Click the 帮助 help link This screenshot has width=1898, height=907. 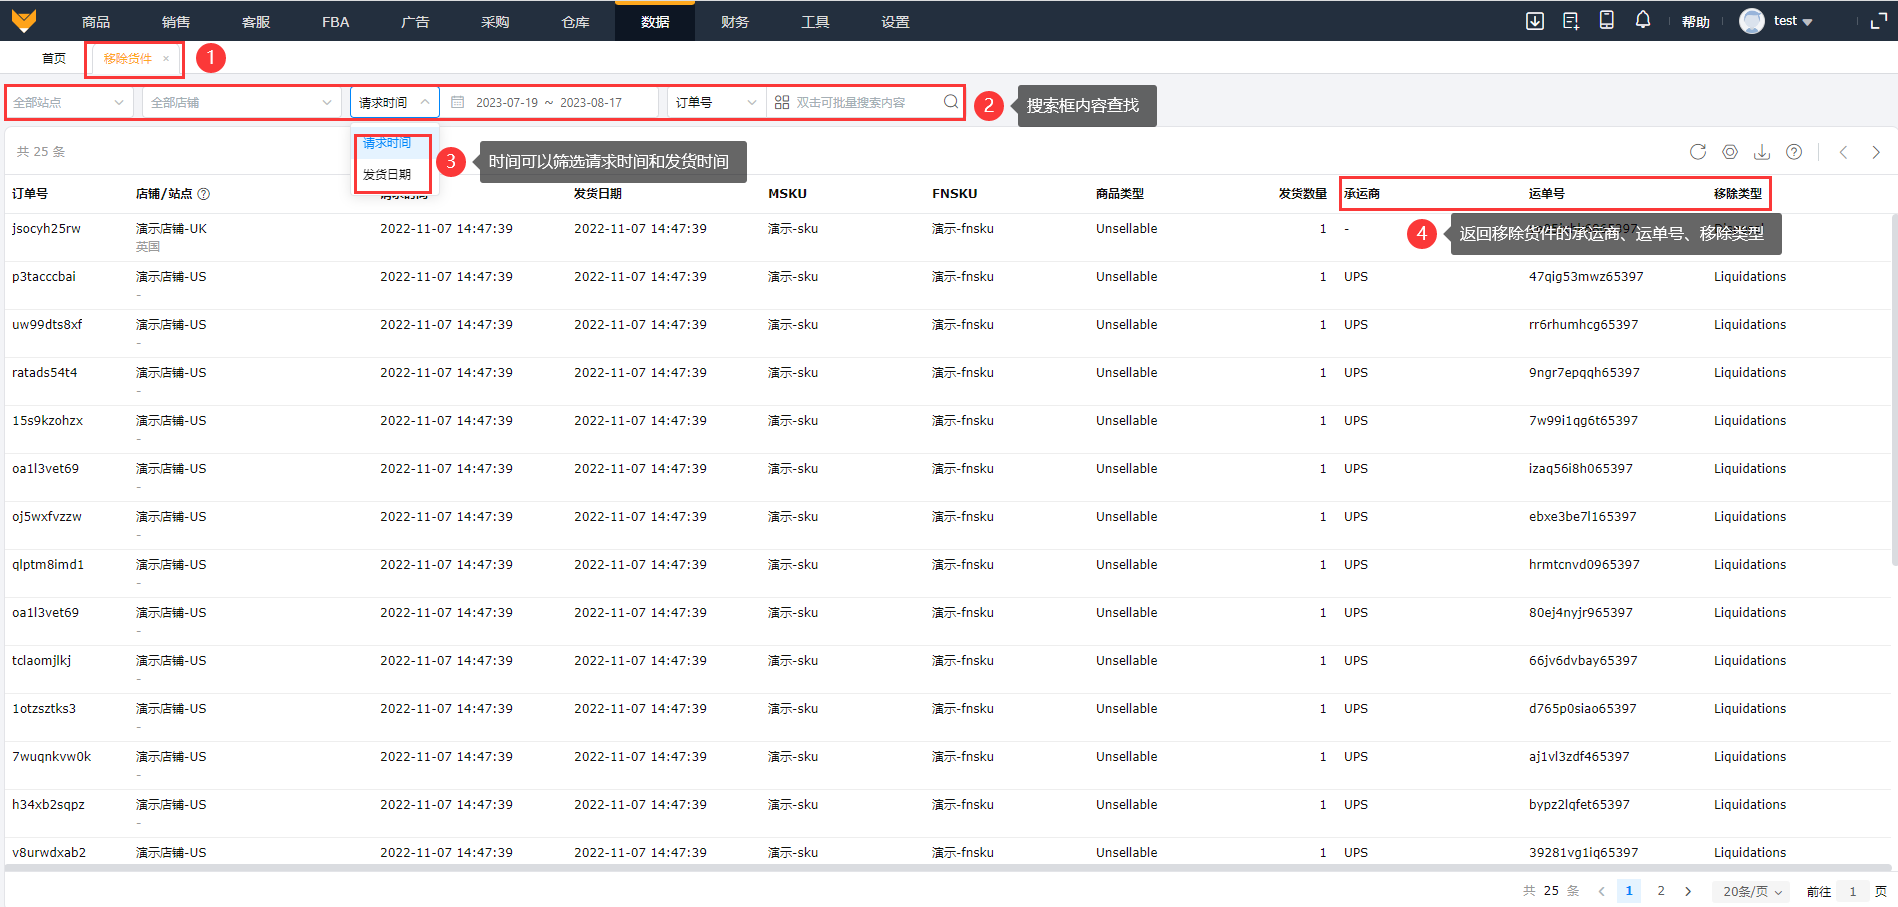(x=1695, y=21)
